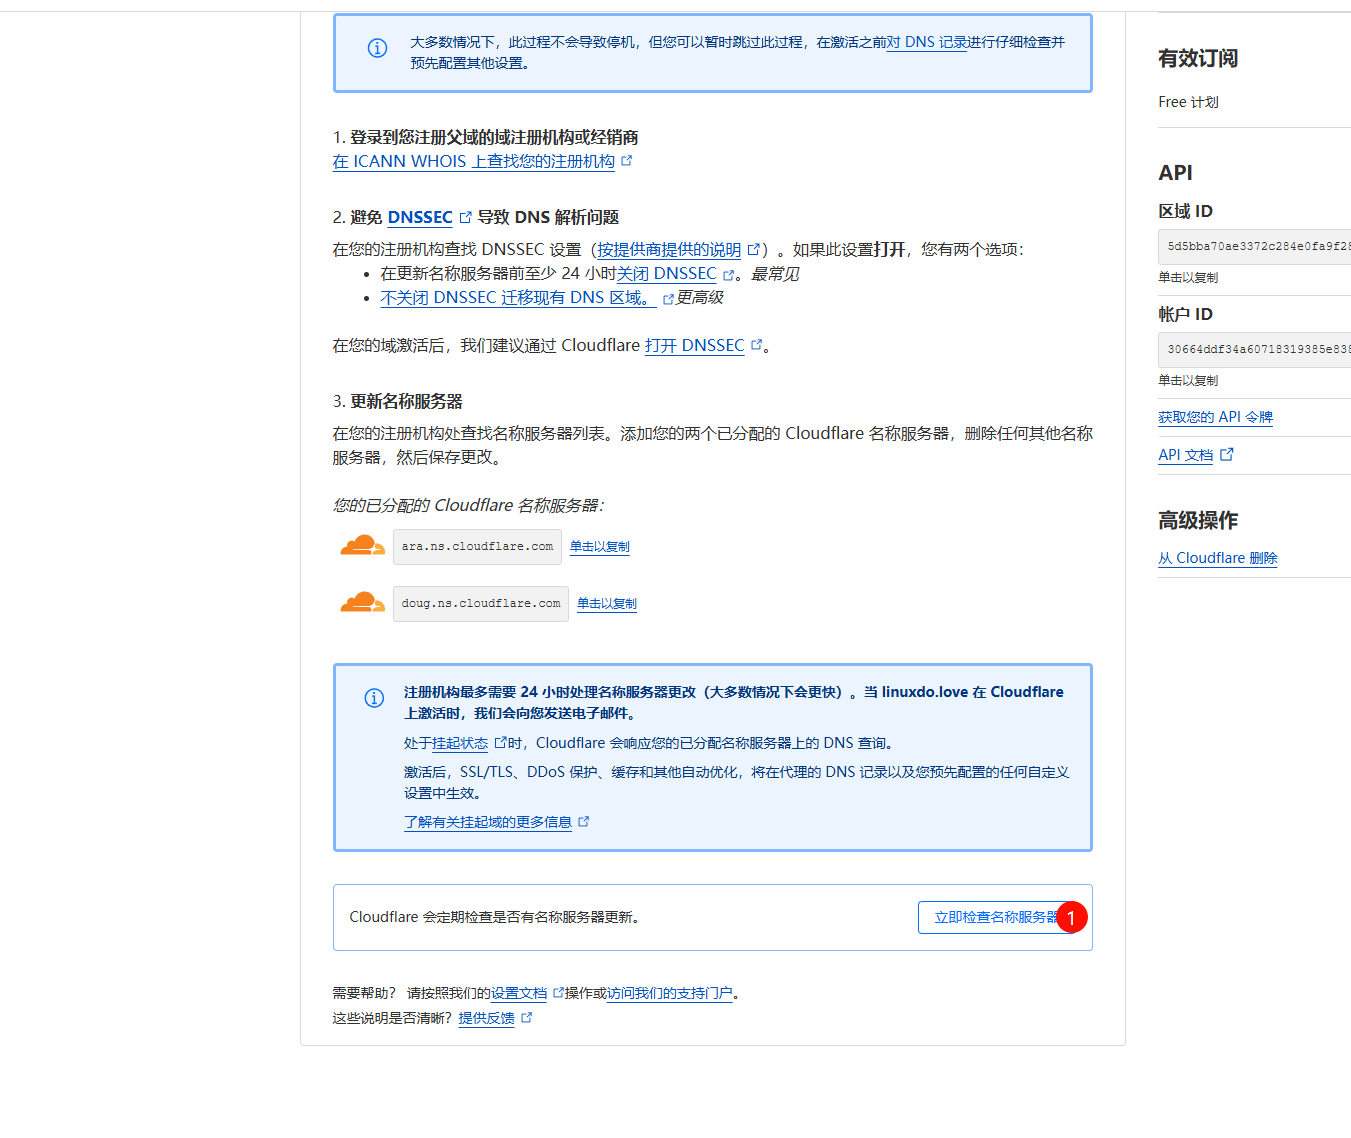Copy ara.ns.cloudflare.com via 单击以复制 link

(600, 546)
